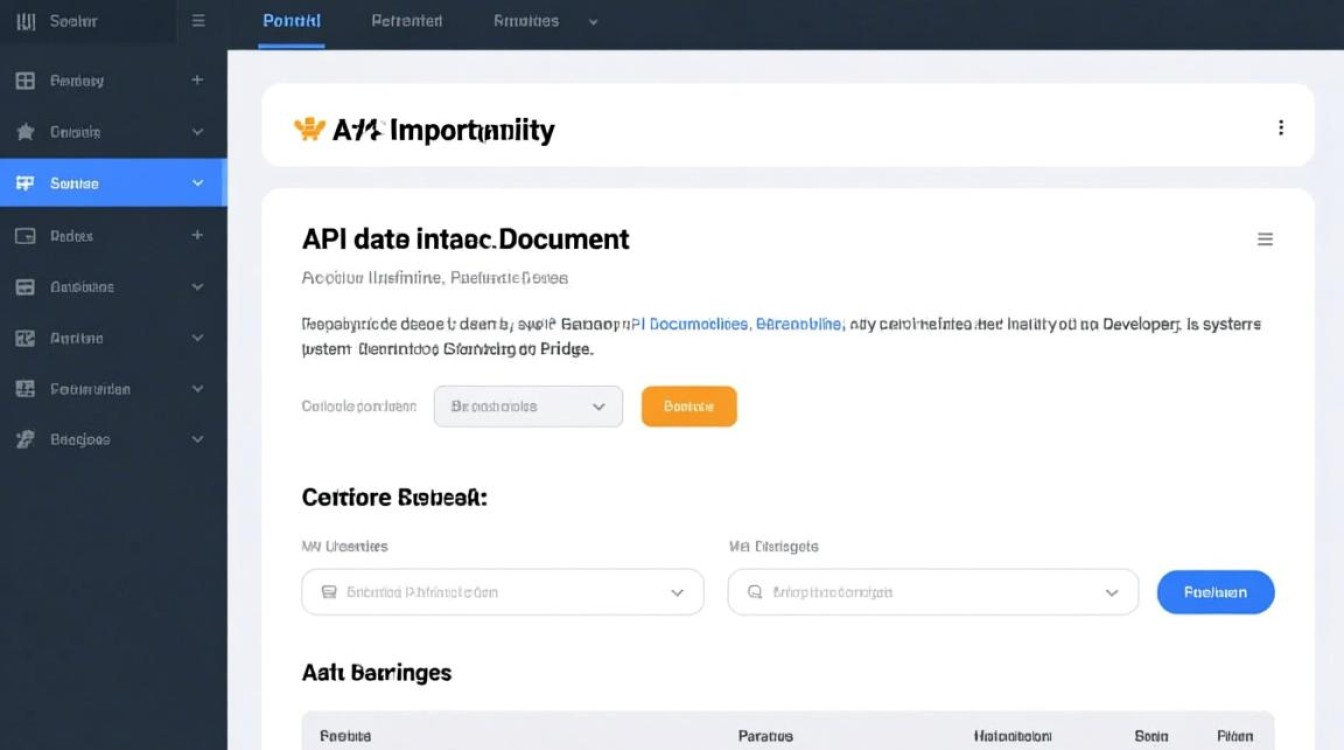Click the plus icon on the fourth sidebar row
The image size is (1344, 750).
point(197,235)
